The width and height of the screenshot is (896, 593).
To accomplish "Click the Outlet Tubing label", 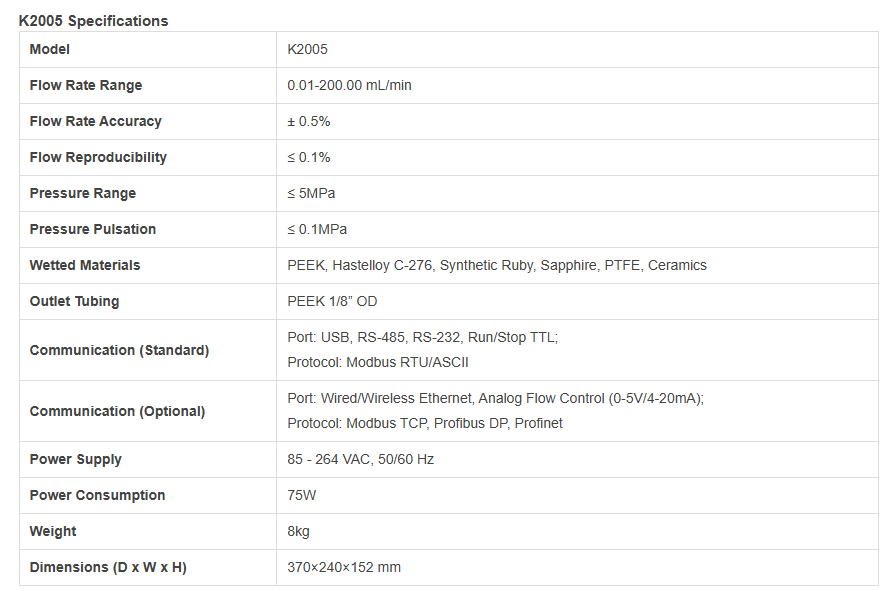I will pyautogui.click(x=74, y=301).
